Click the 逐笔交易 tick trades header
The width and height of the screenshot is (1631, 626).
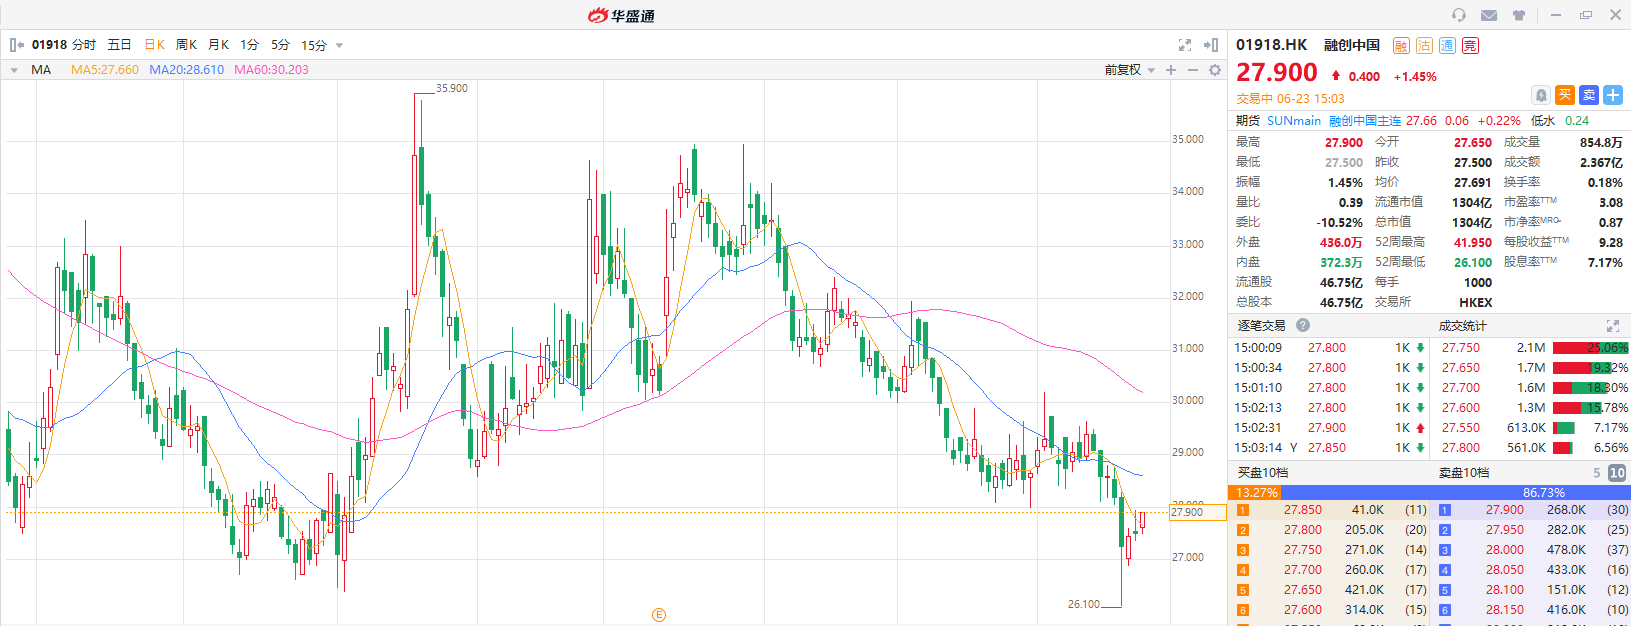coord(1261,325)
